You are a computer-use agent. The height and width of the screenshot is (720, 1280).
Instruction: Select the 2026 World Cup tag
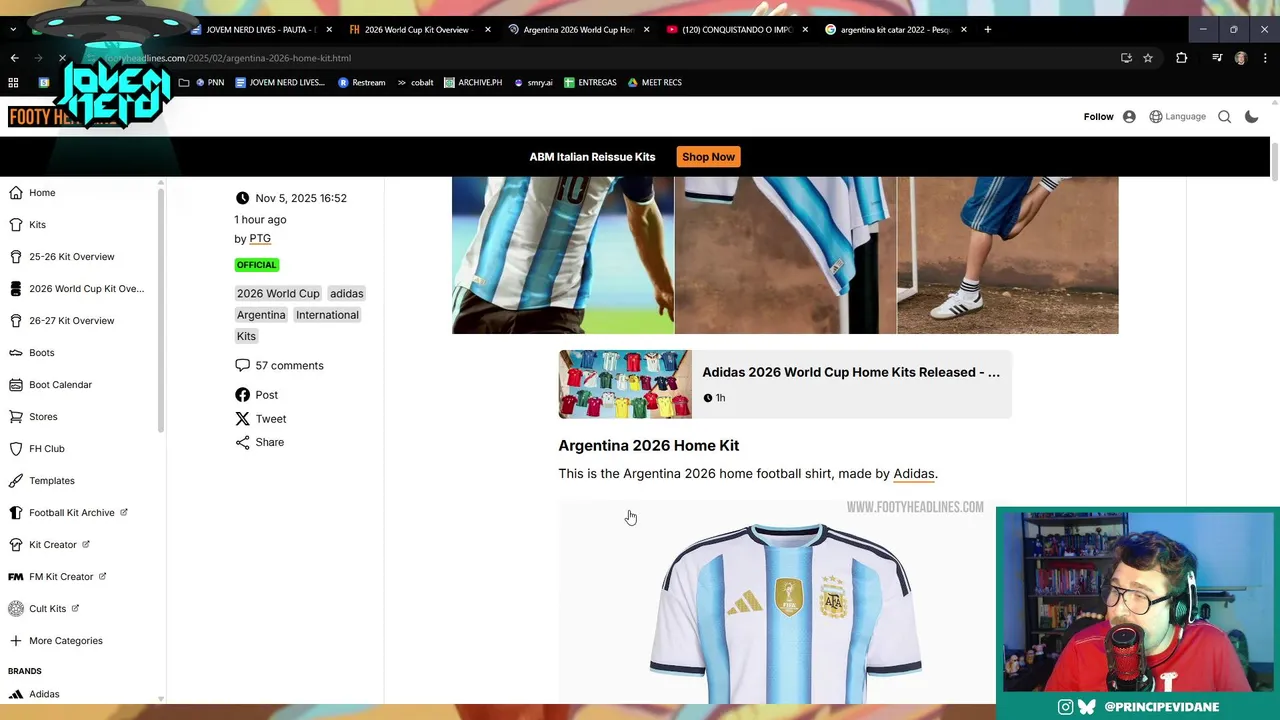point(278,294)
